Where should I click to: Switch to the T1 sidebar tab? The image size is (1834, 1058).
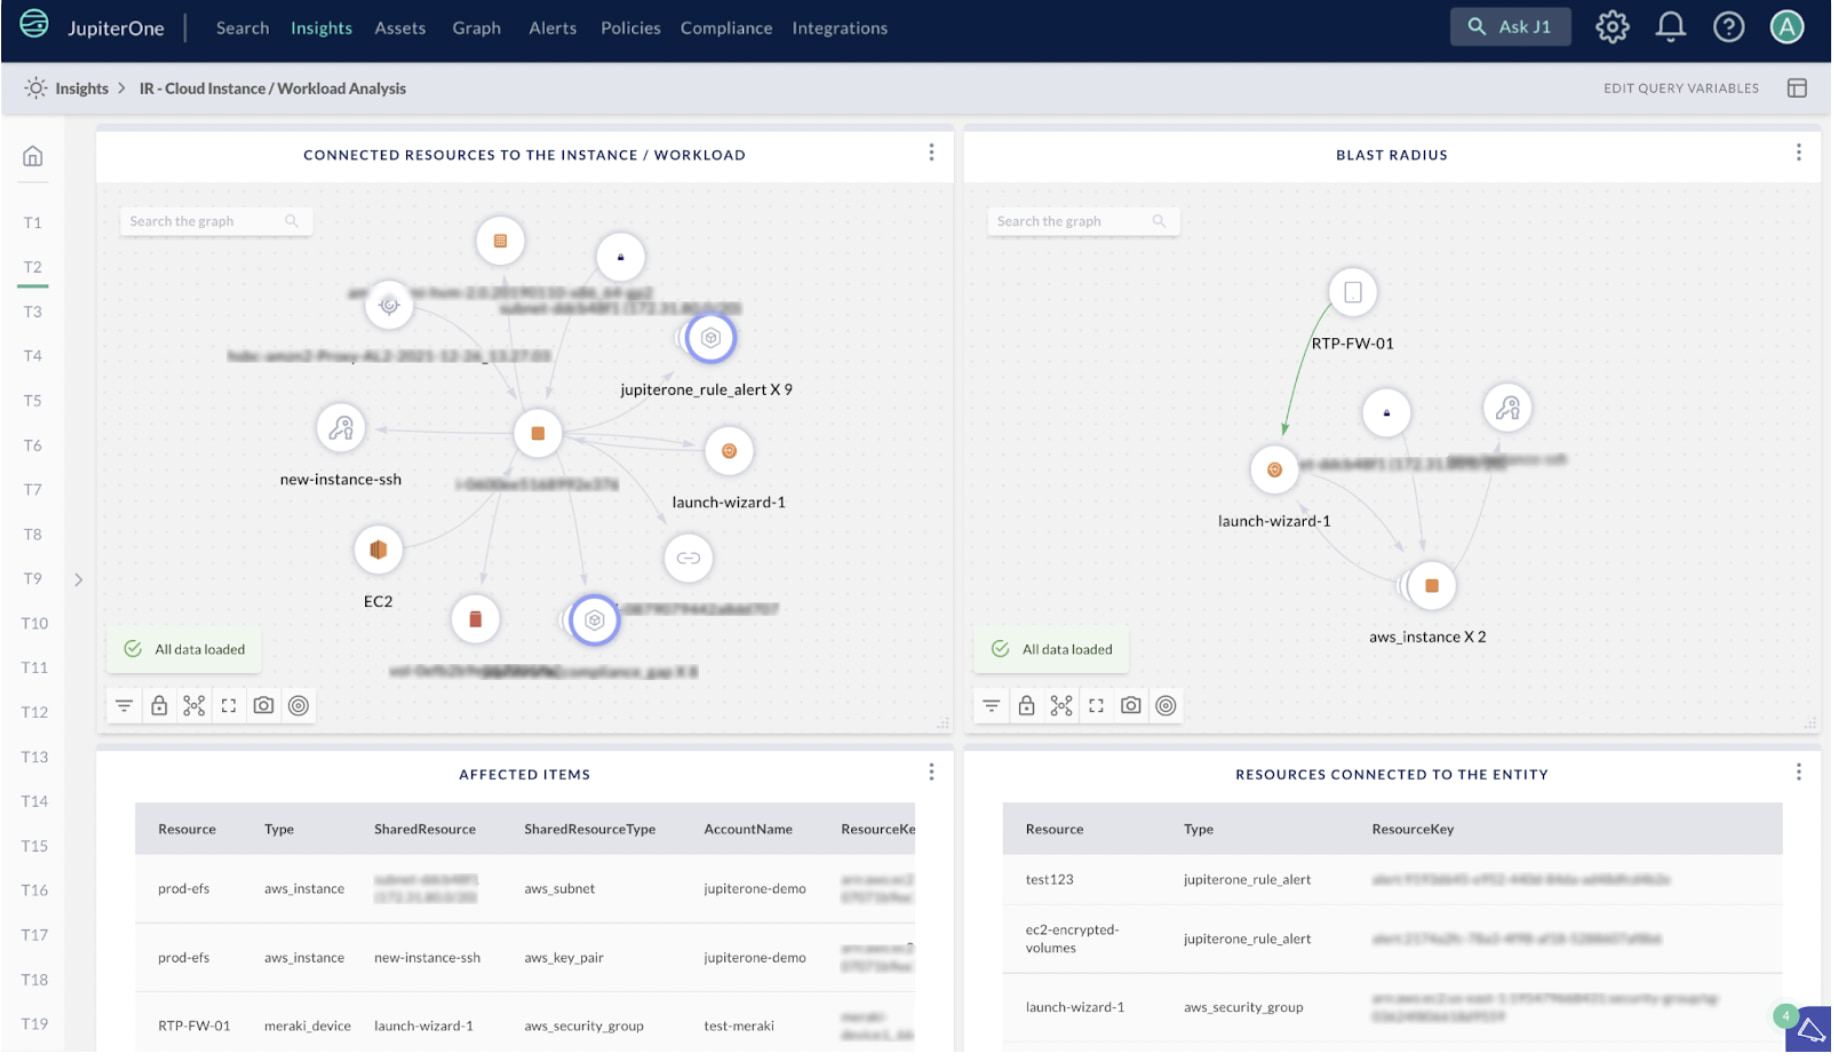point(33,223)
